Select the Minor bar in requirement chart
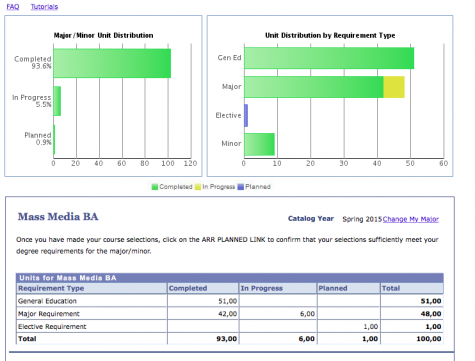 pyautogui.click(x=259, y=144)
